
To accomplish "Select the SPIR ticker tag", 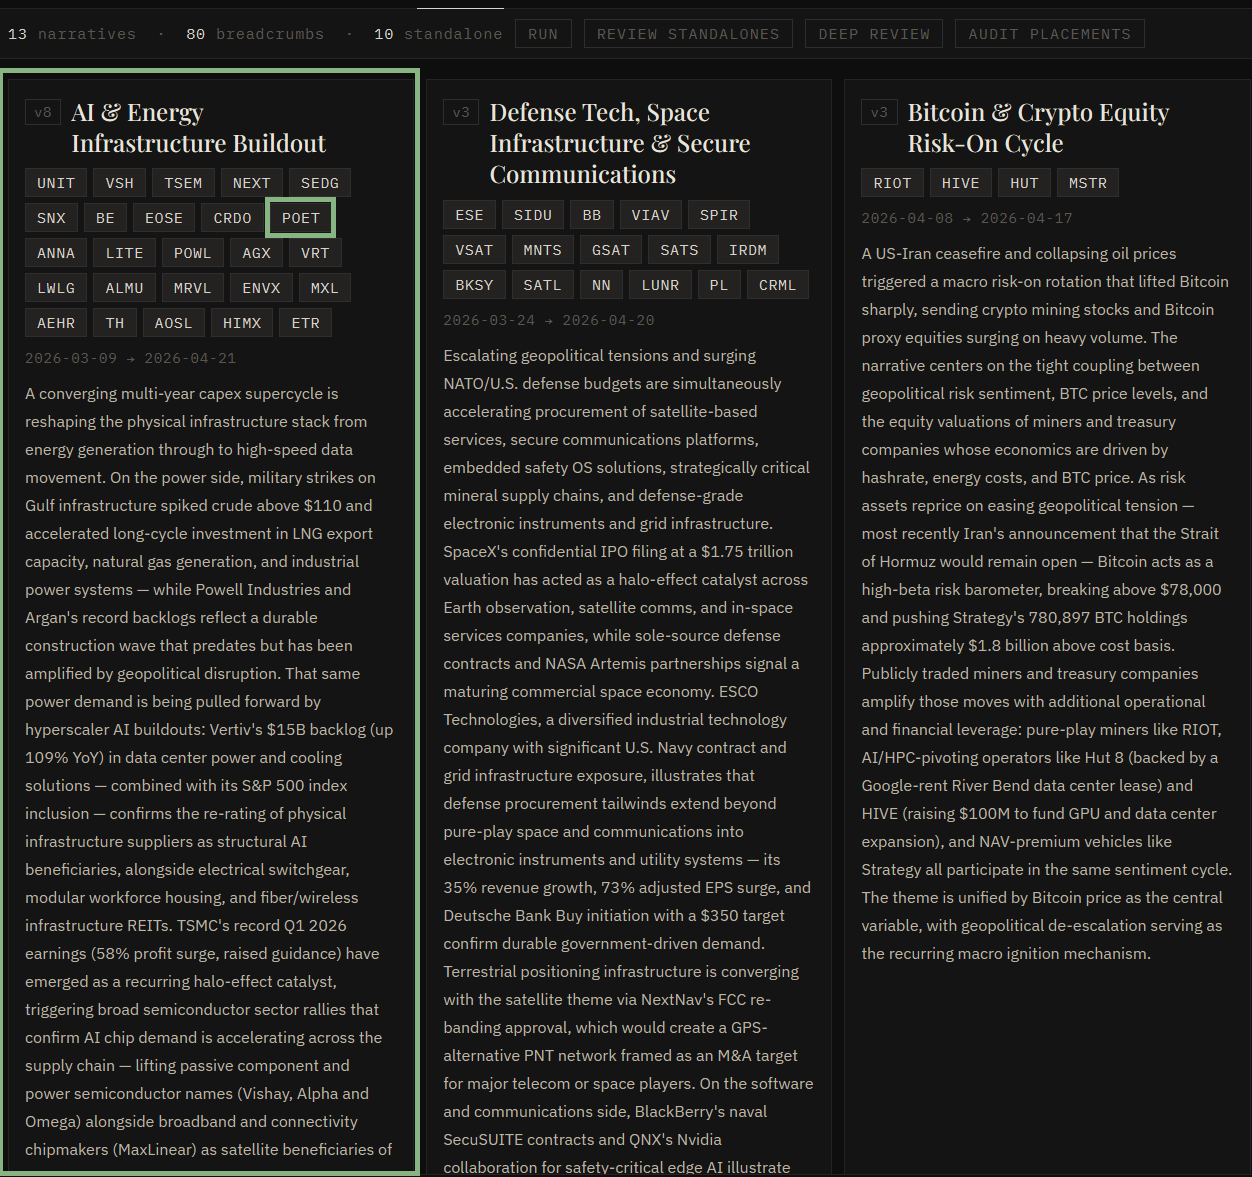I will pos(719,215).
